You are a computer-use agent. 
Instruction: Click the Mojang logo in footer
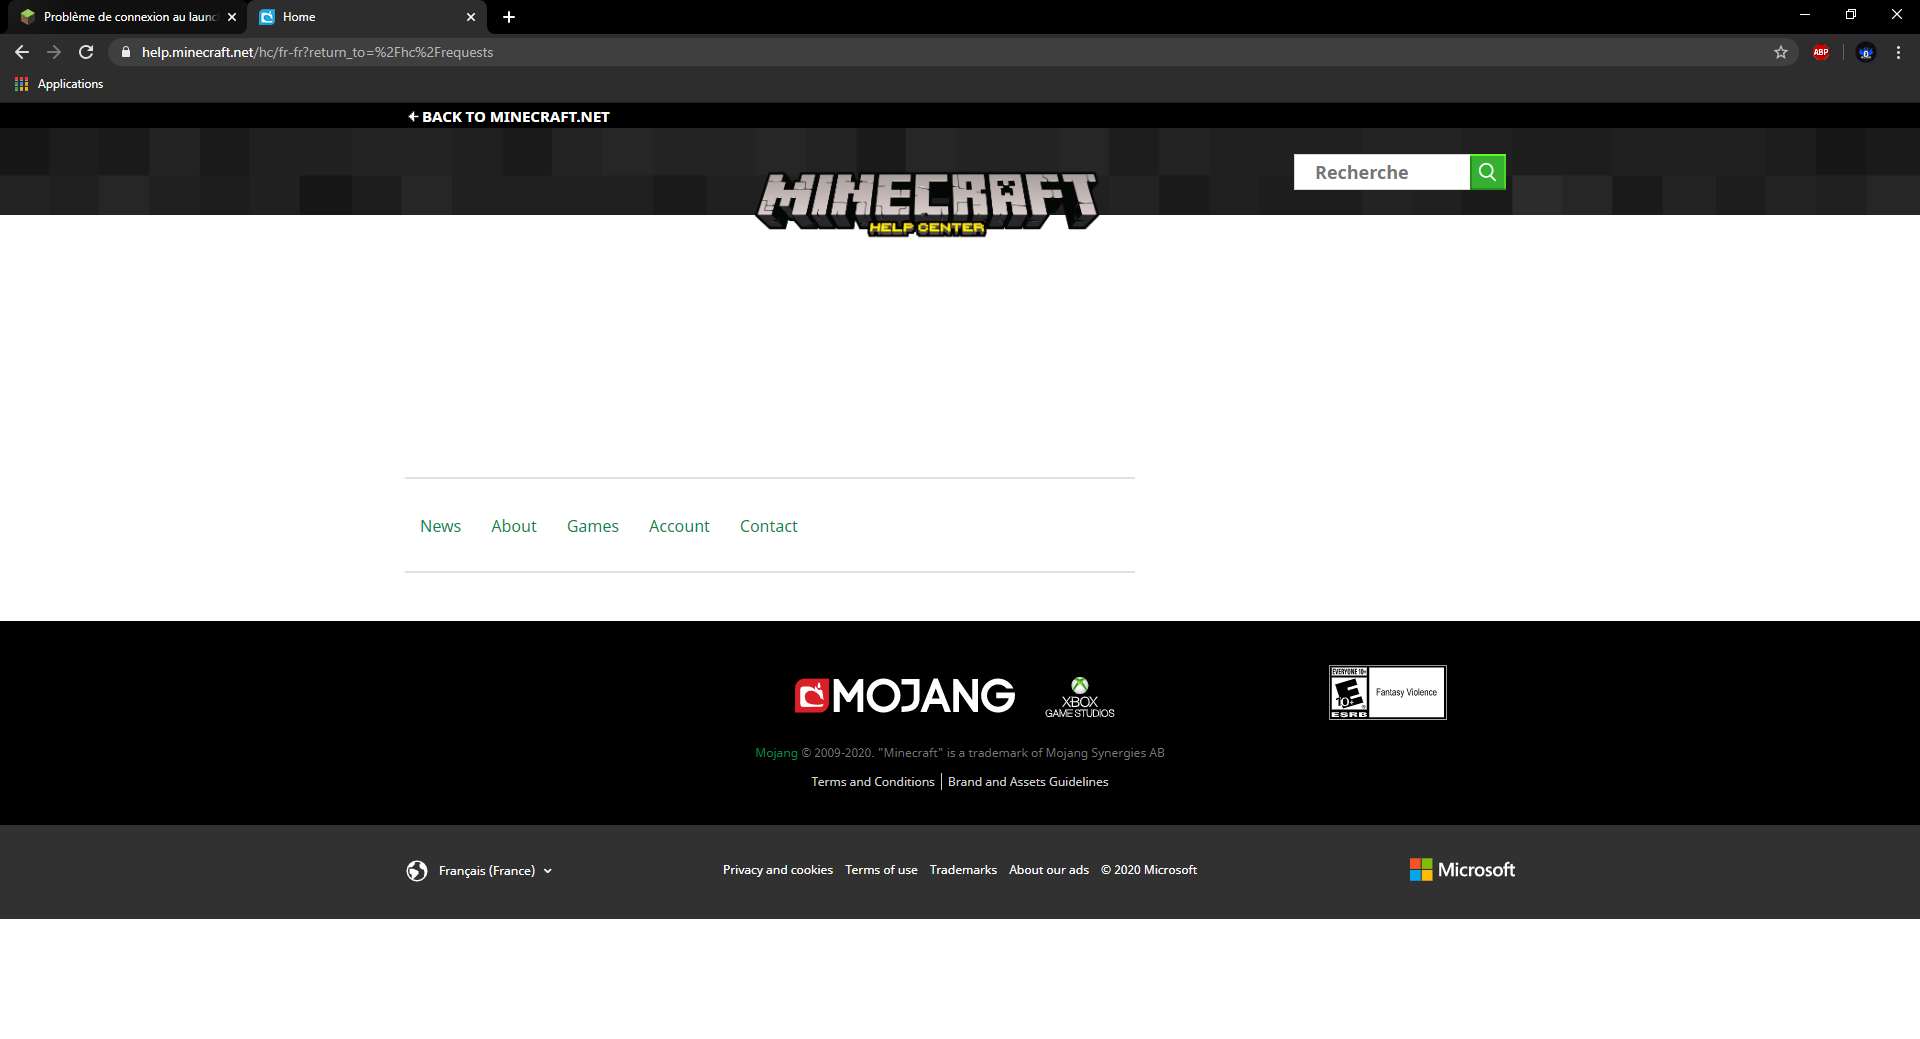point(905,695)
